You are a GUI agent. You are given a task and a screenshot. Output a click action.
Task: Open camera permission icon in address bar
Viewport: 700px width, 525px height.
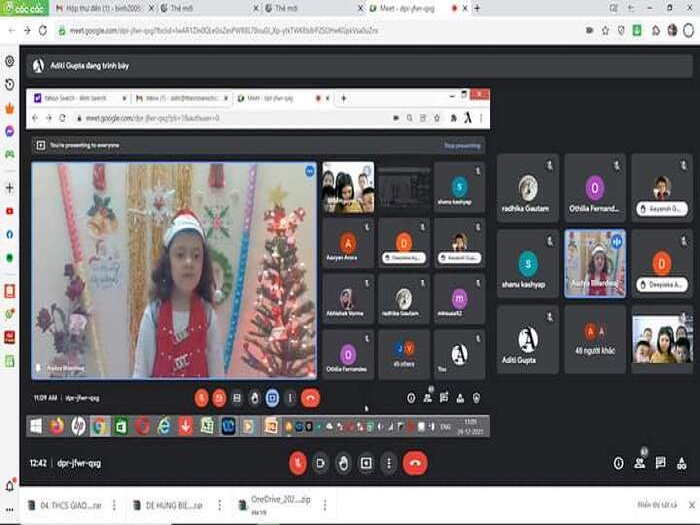(x=589, y=30)
